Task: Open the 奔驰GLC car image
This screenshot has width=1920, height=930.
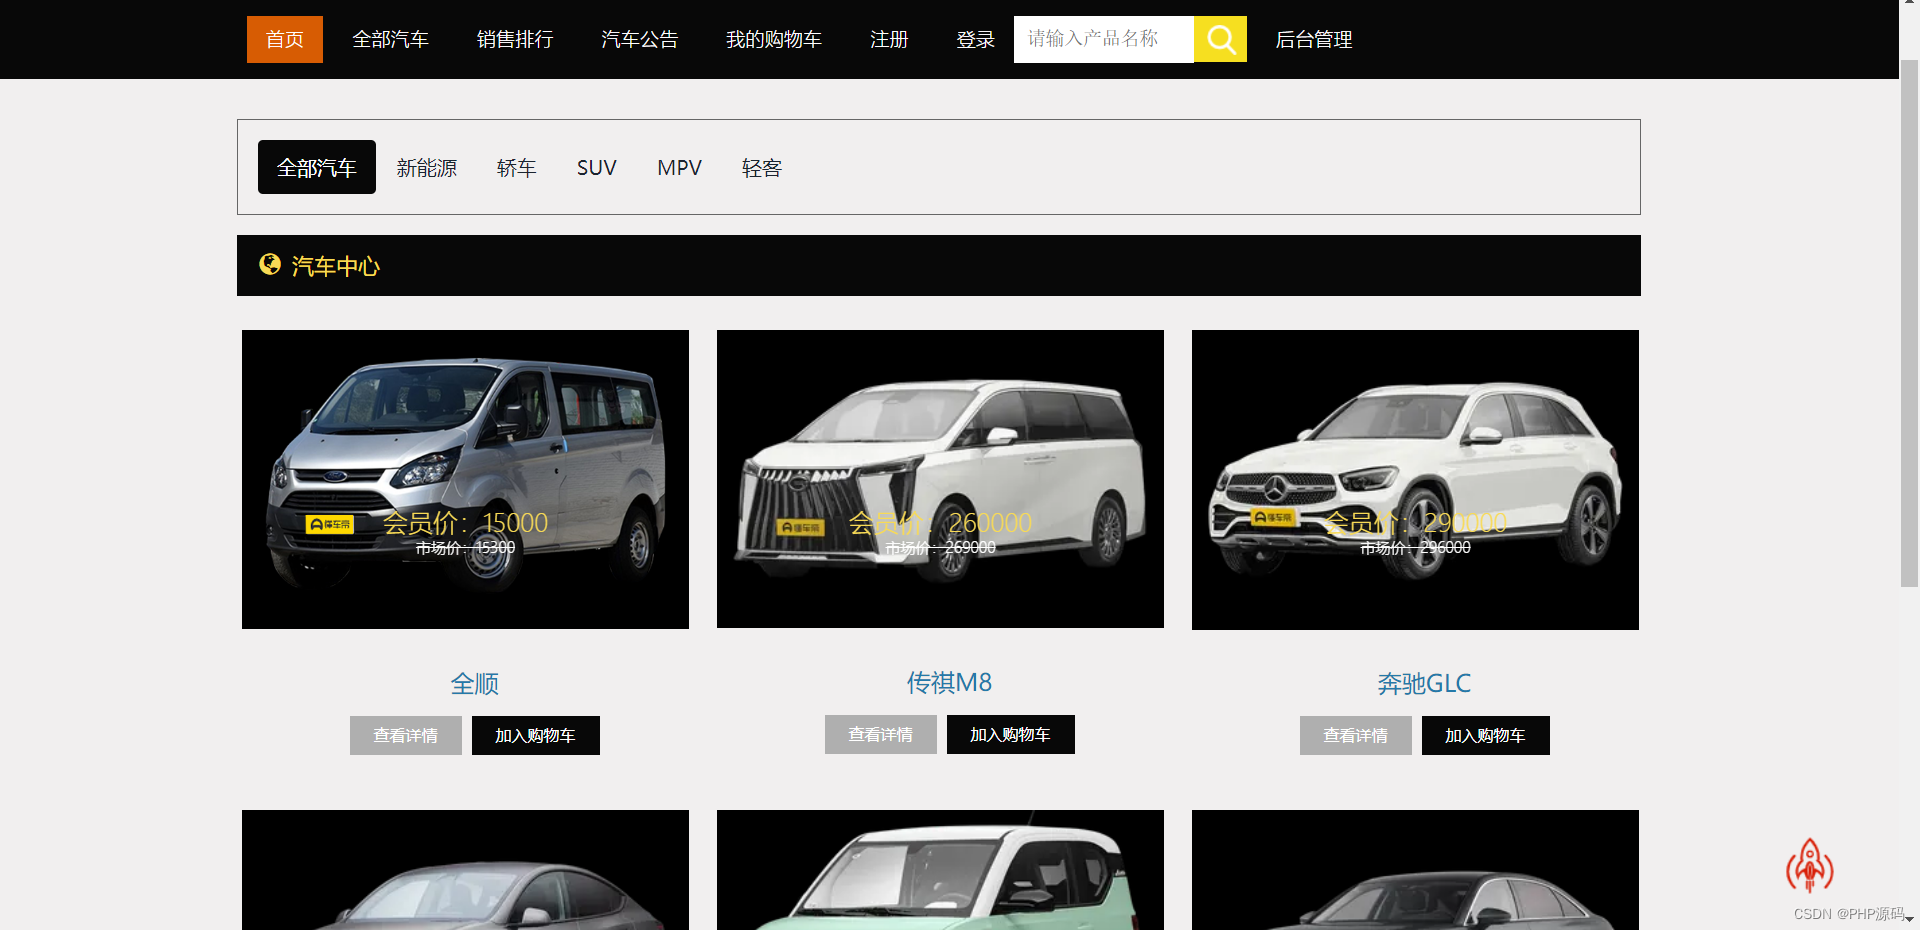Action: tap(1415, 480)
